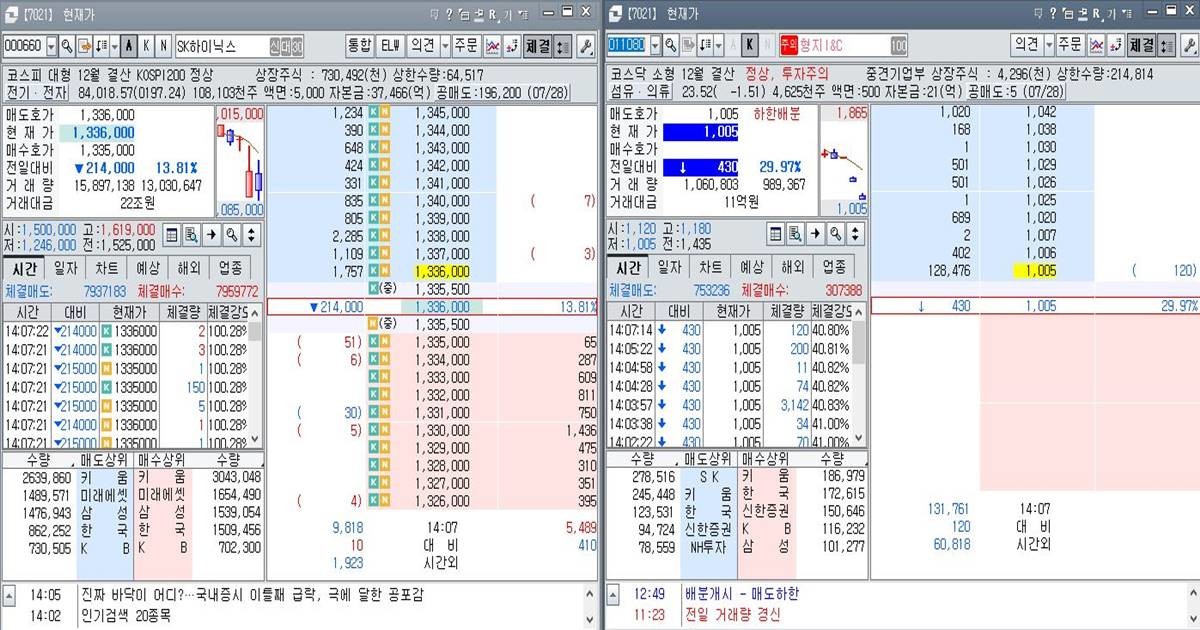Switch to 차트 tab in 형지I&C window
Screen dimensions: 1200x630
(710, 268)
